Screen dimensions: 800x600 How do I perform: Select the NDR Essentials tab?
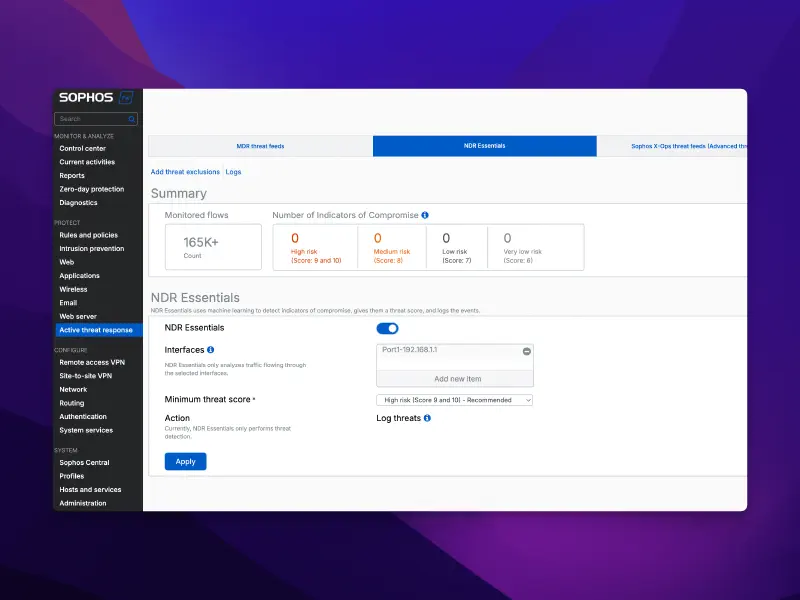click(484, 145)
